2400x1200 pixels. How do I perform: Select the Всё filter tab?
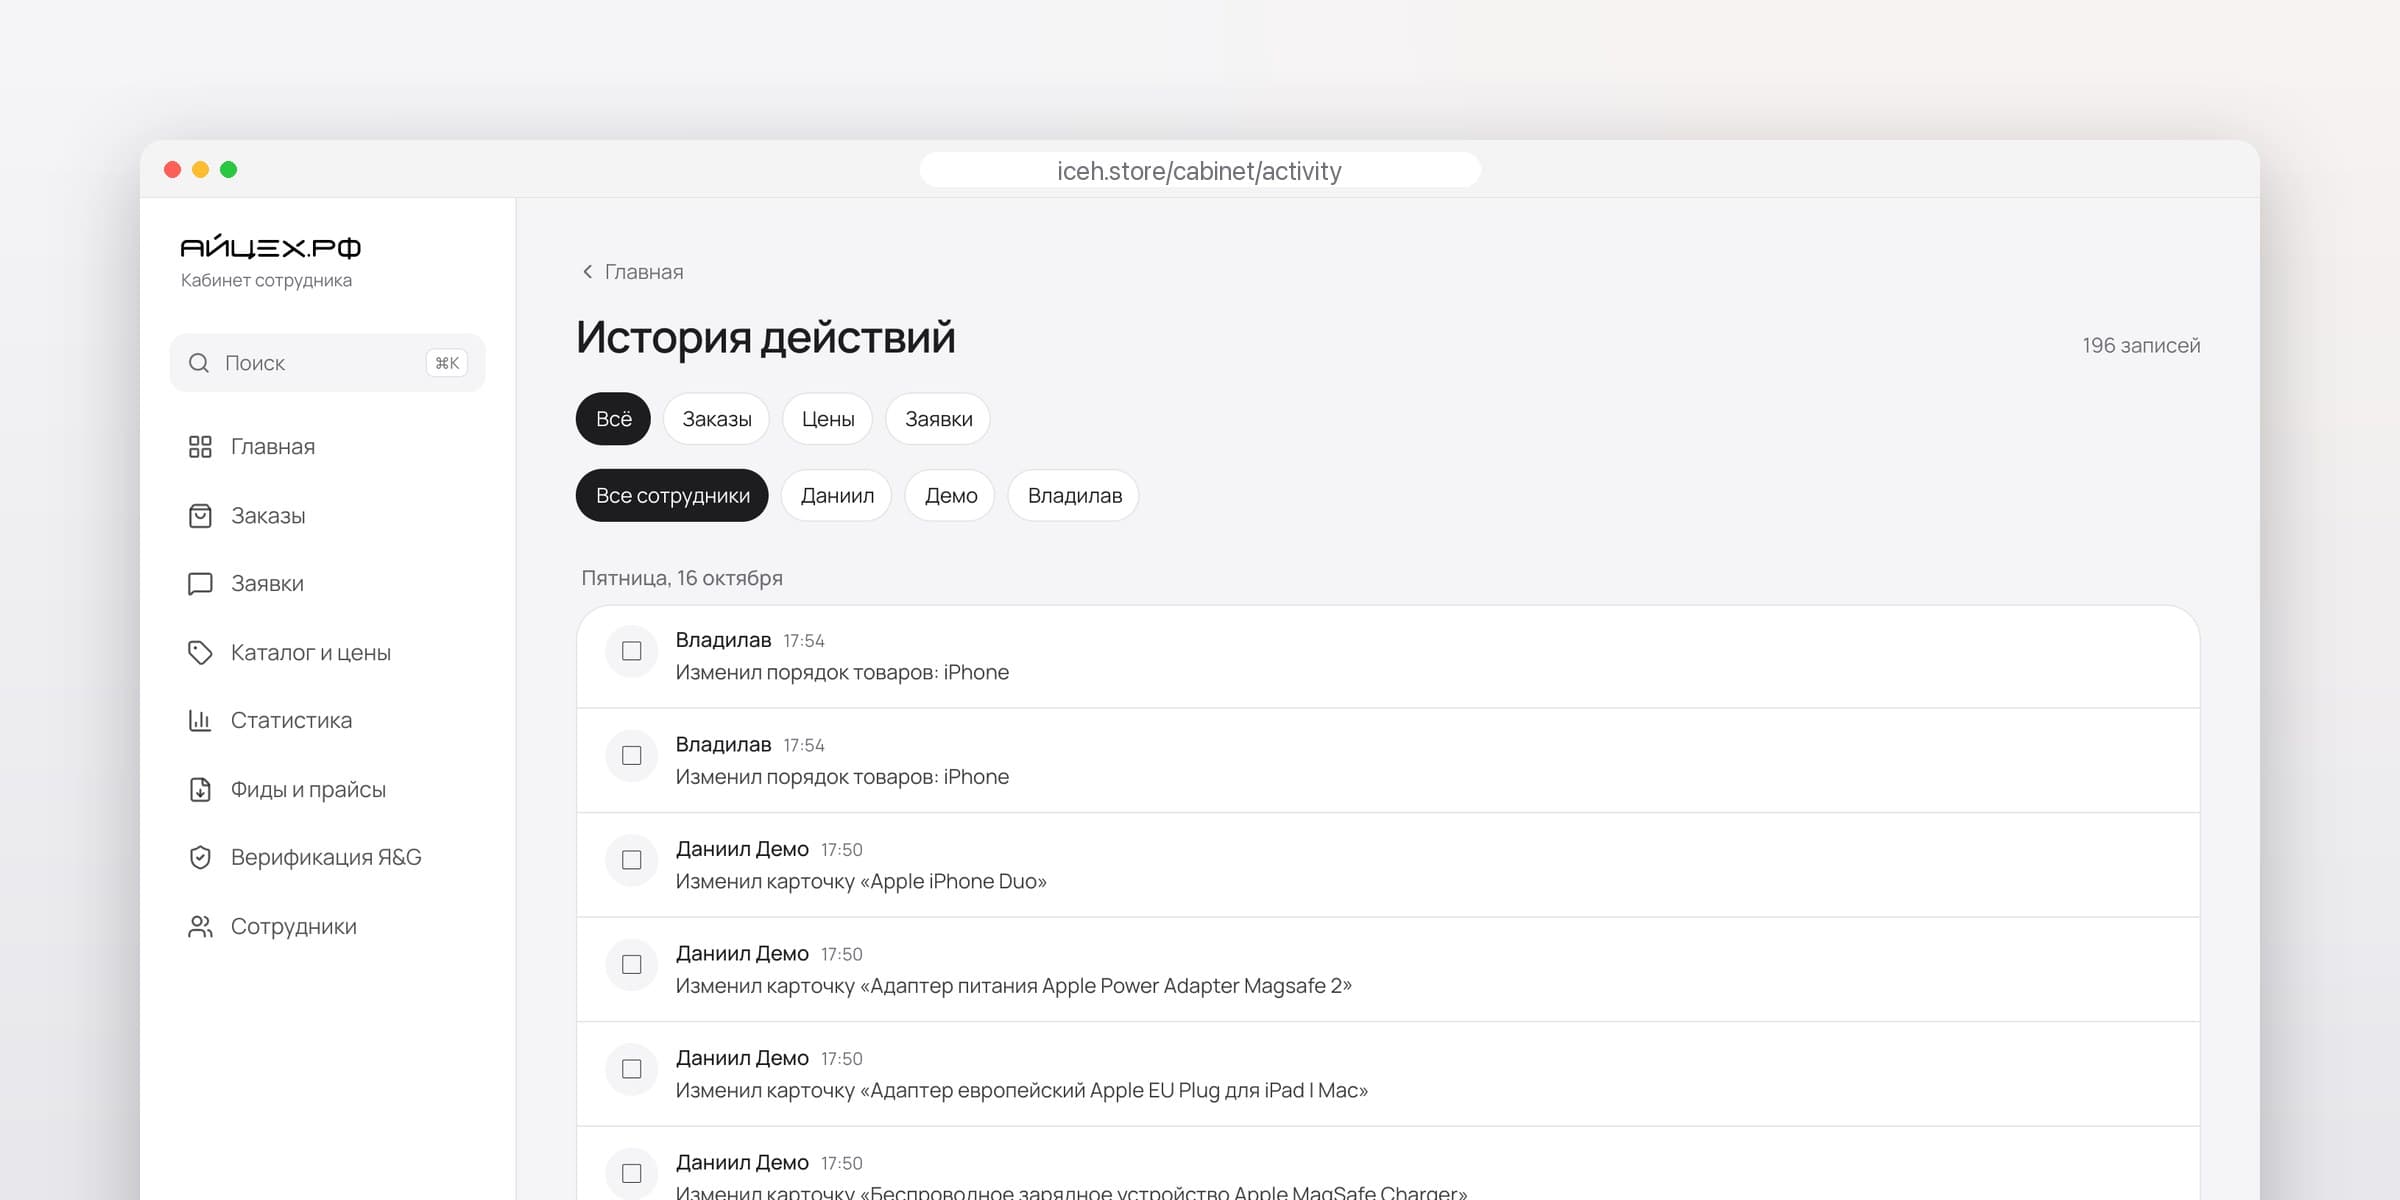[x=613, y=419]
